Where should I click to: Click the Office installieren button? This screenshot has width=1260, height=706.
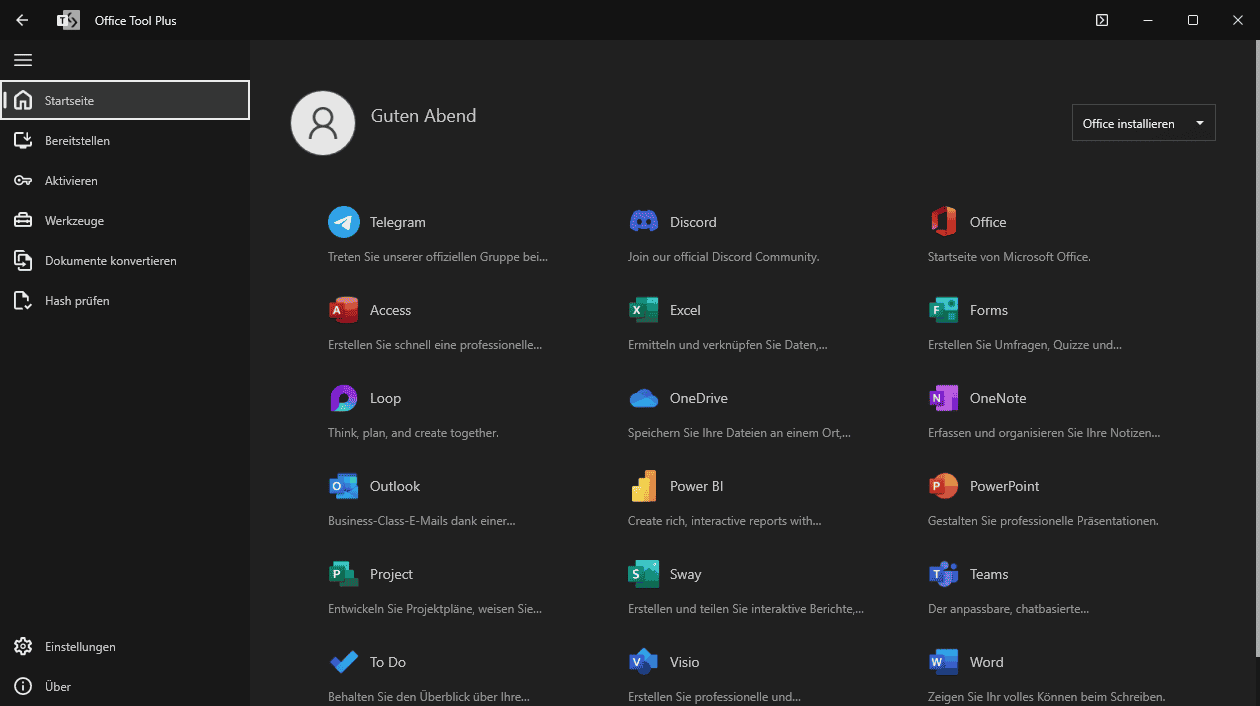tap(1144, 123)
